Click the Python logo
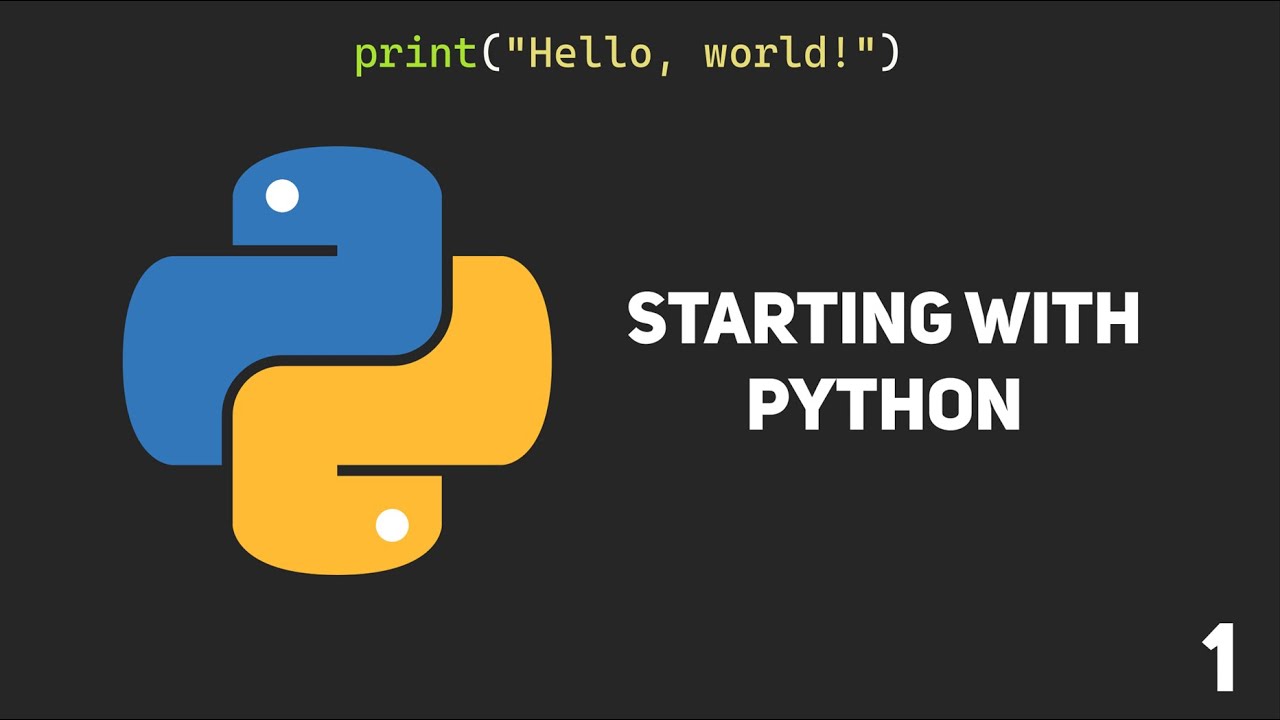The height and width of the screenshot is (720, 1280). (x=337, y=361)
